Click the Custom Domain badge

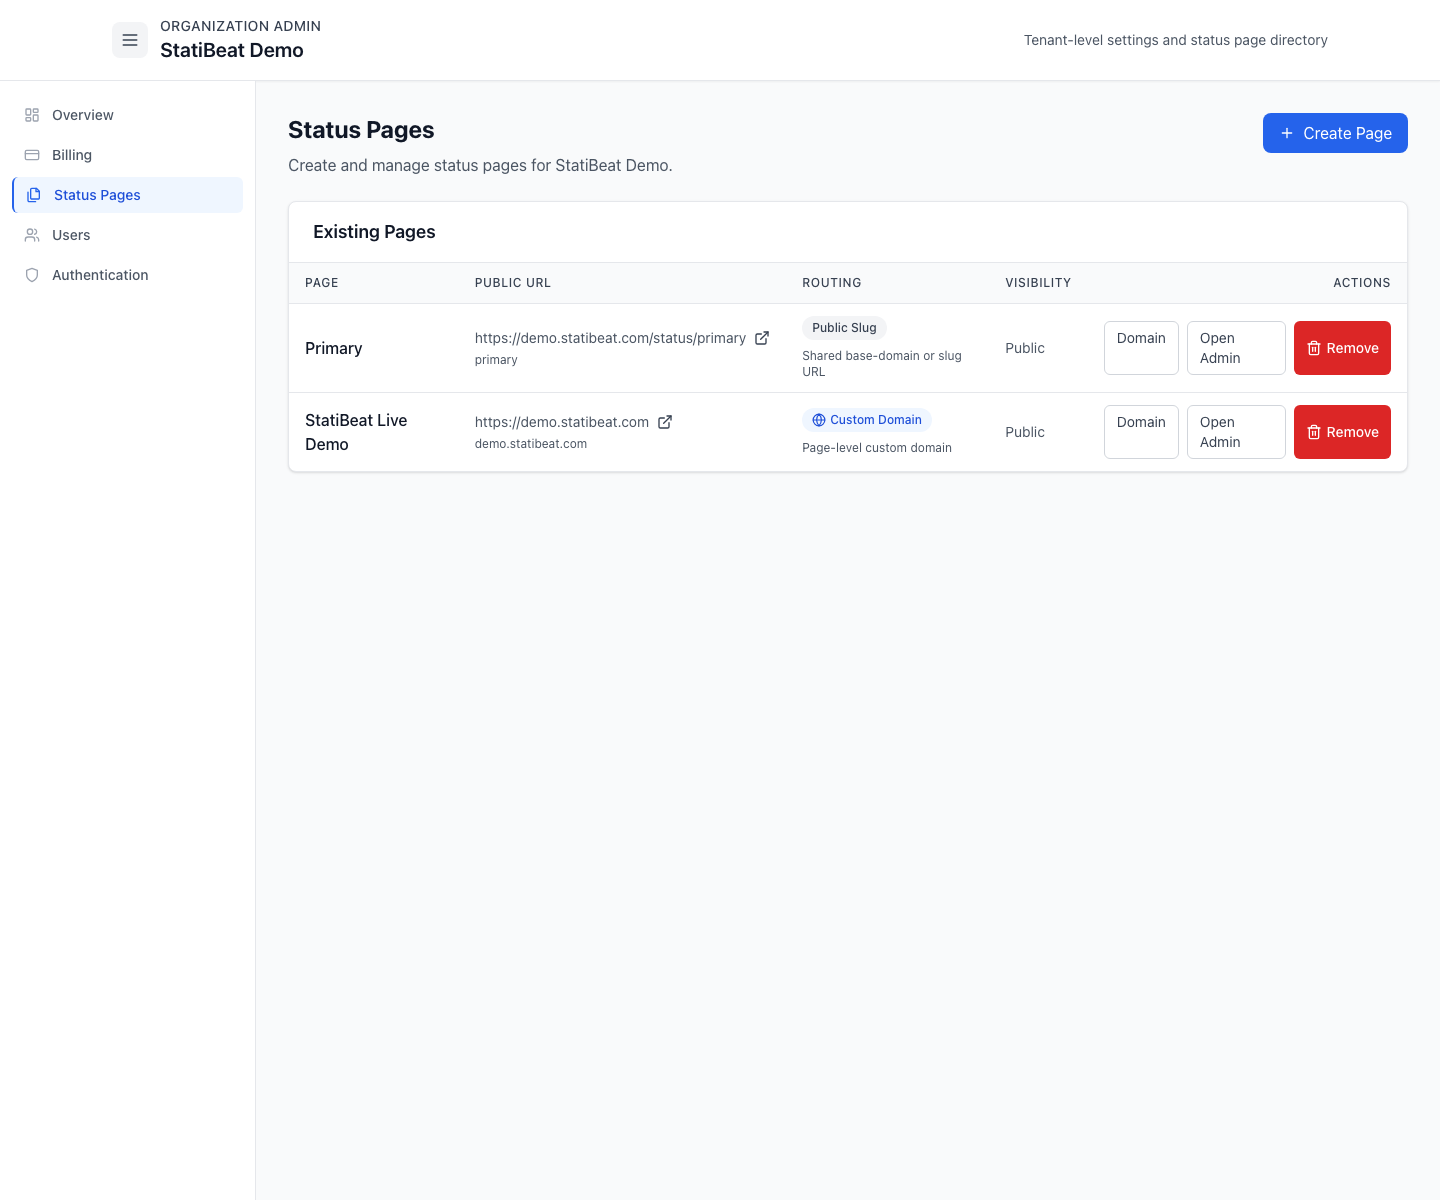867,420
